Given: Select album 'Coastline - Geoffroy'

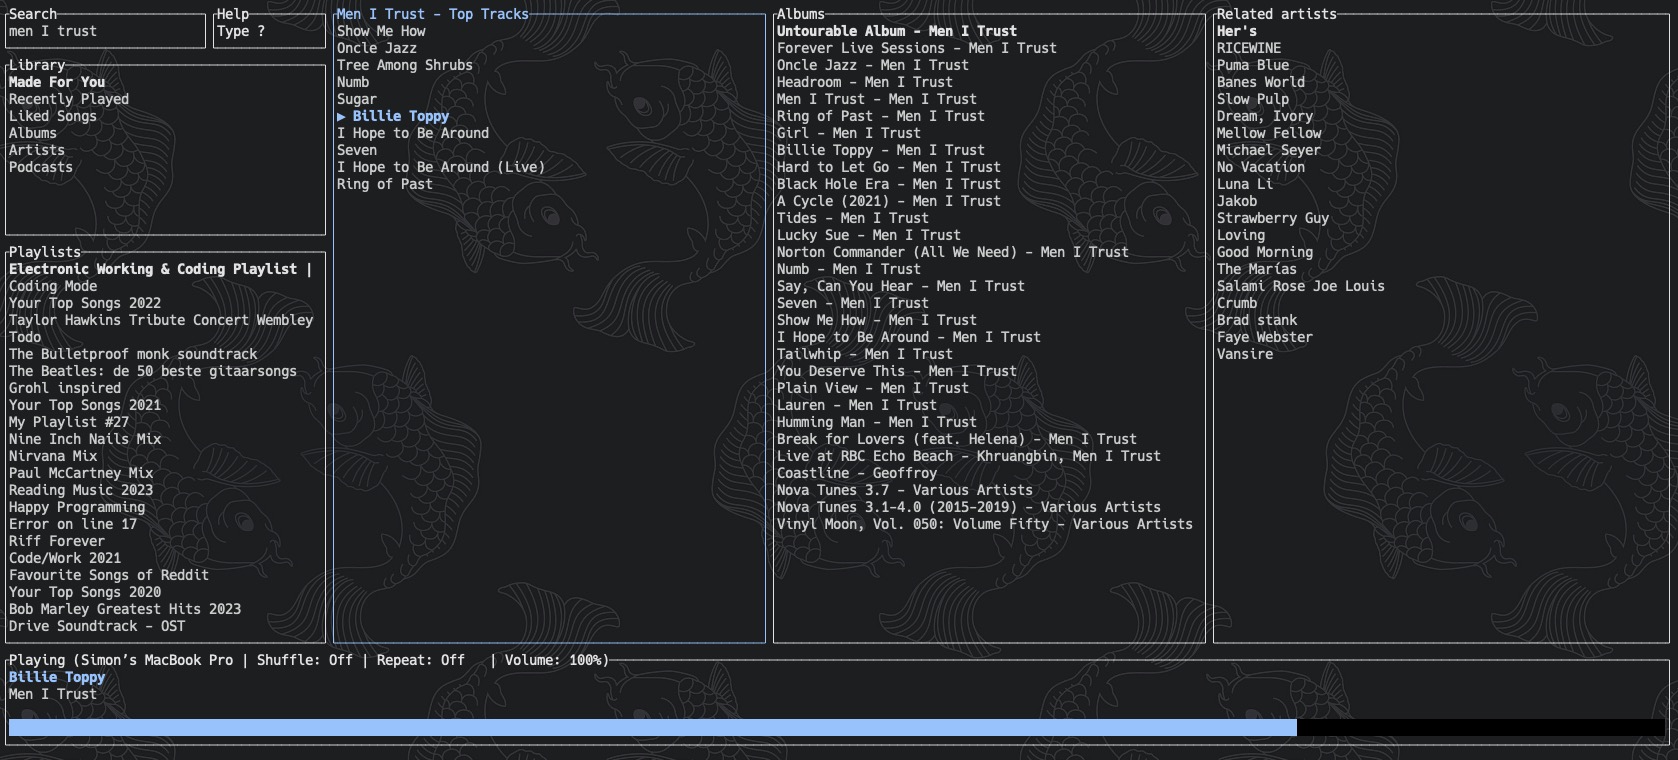Looking at the screenshot, I should click(857, 473).
